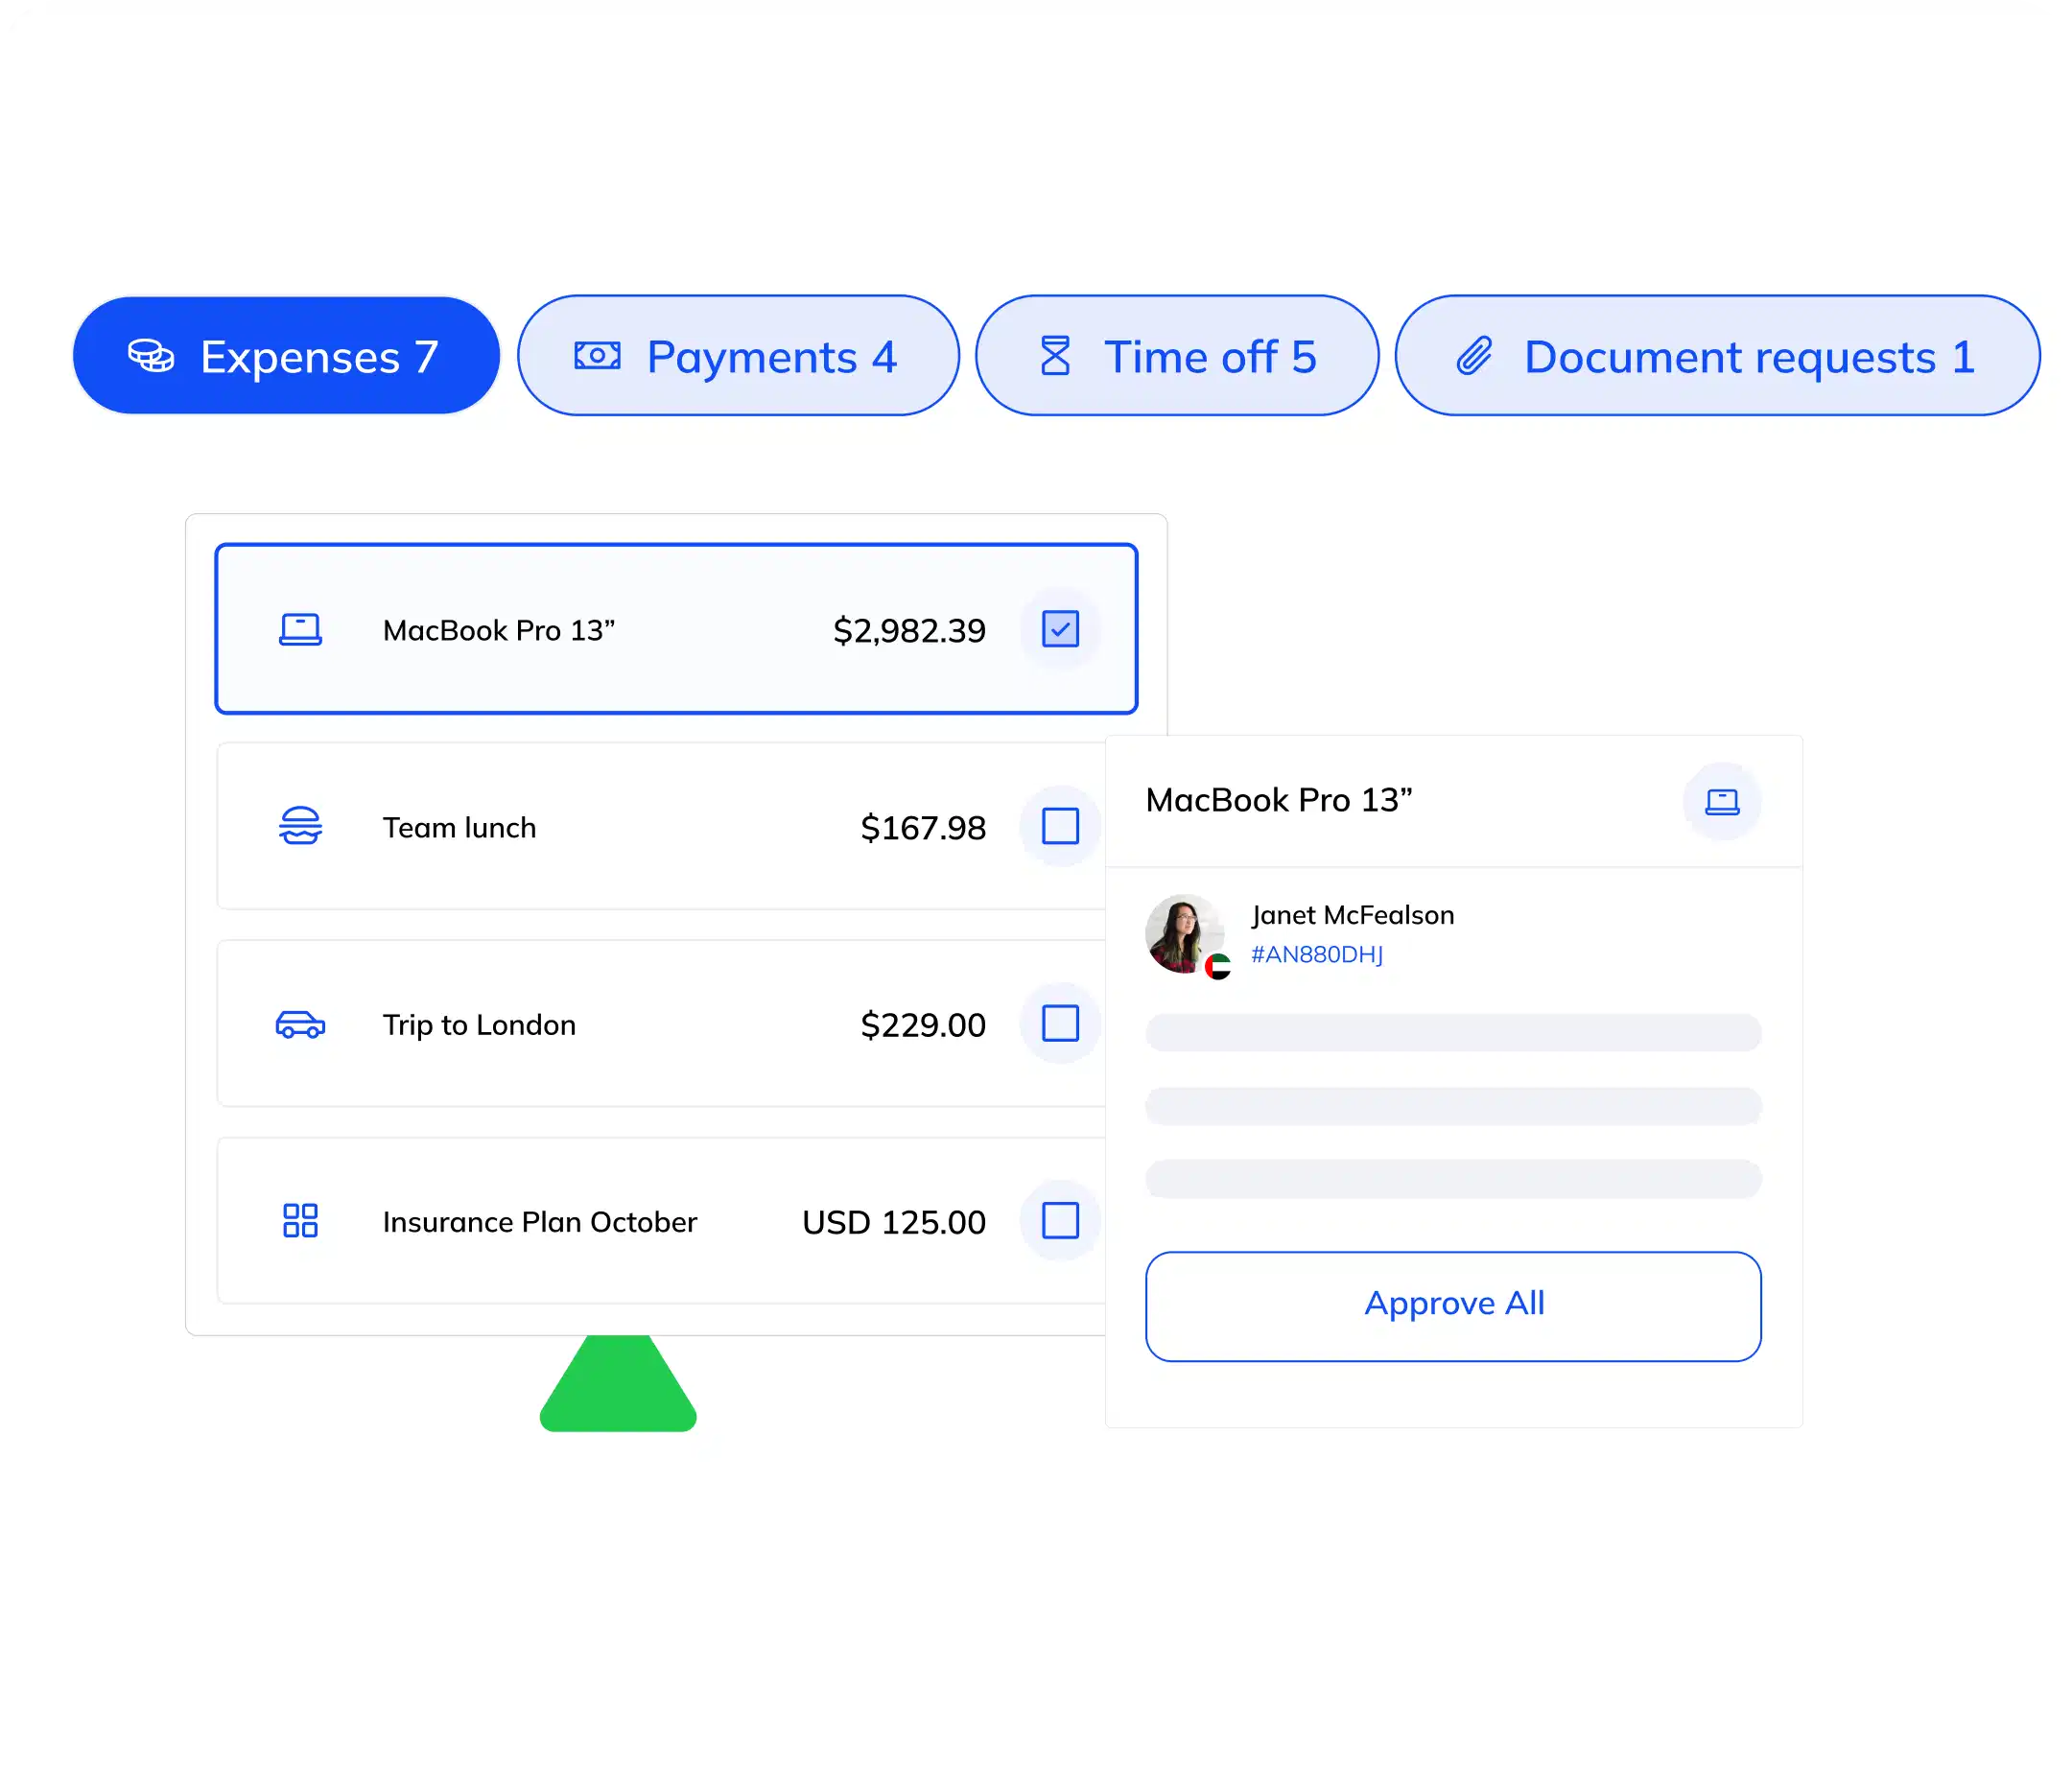
Task: Select the Insurance Plan October checkbox
Action: 1060,1220
